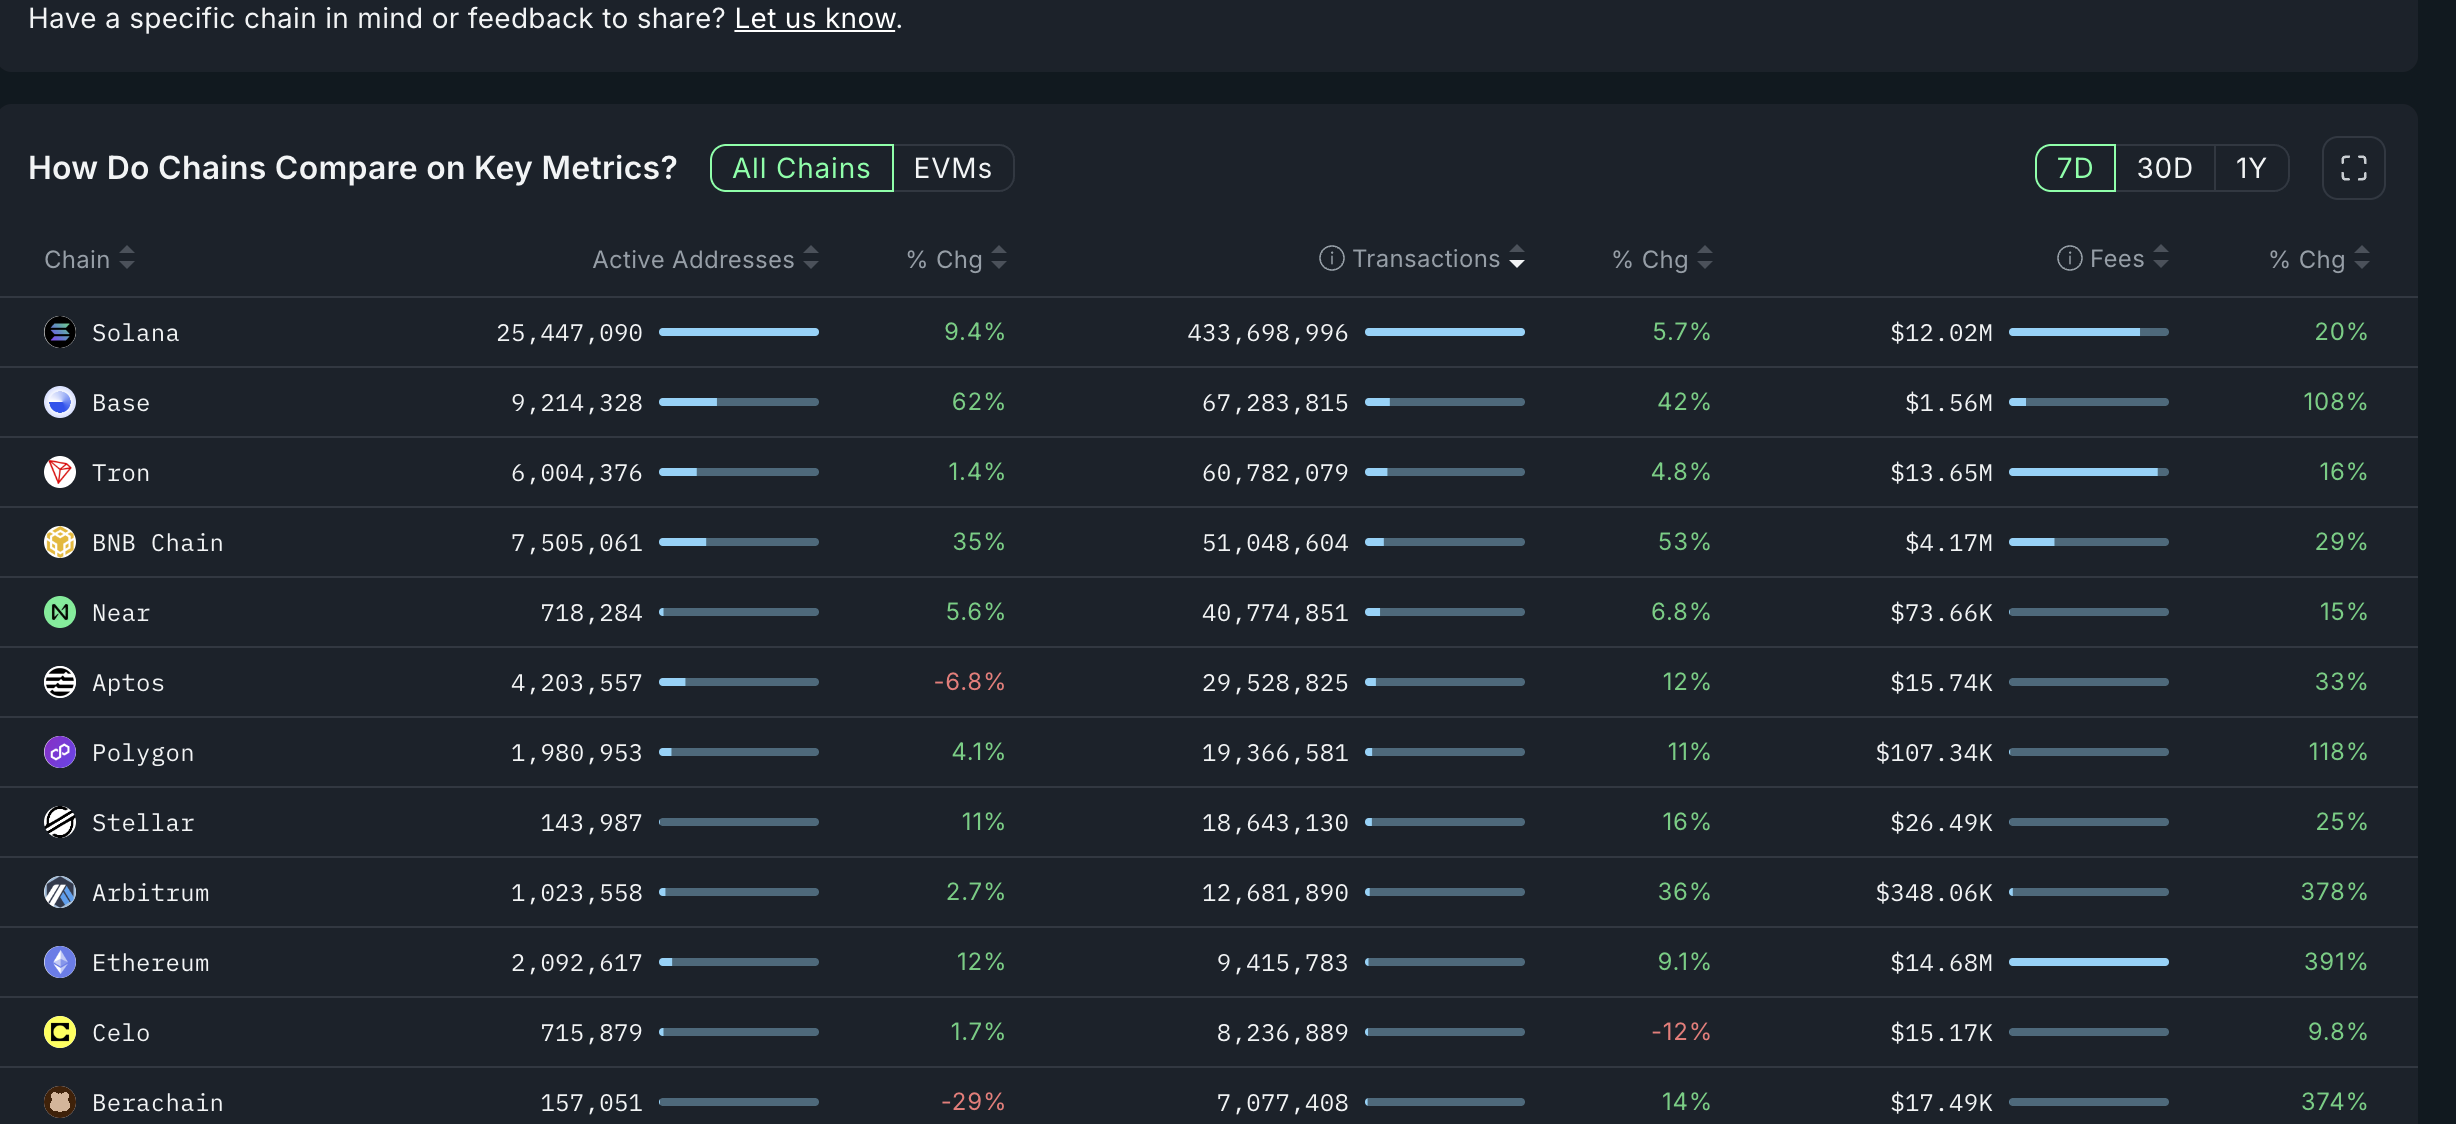Switch to the 30D time range

coord(2164,168)
